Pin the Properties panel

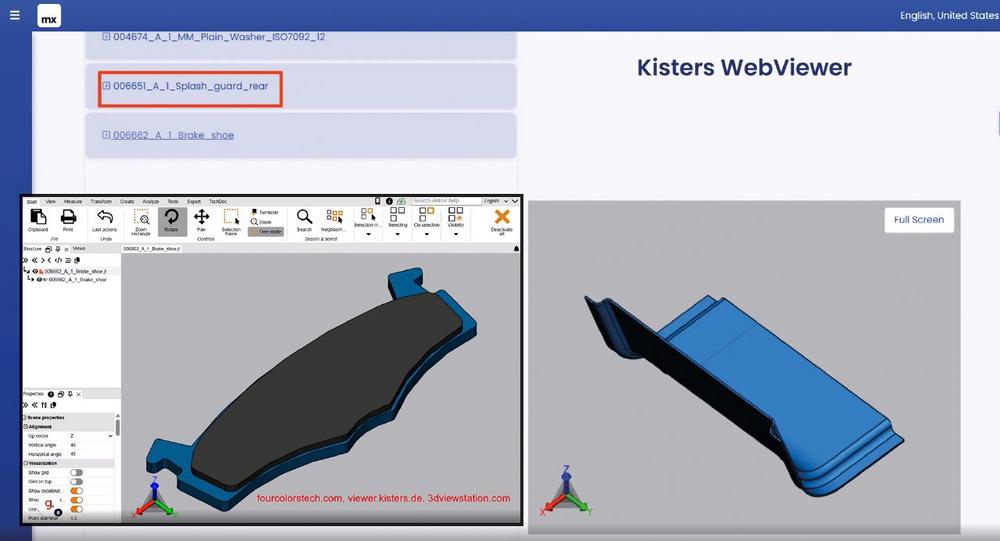tap(70, 394)
